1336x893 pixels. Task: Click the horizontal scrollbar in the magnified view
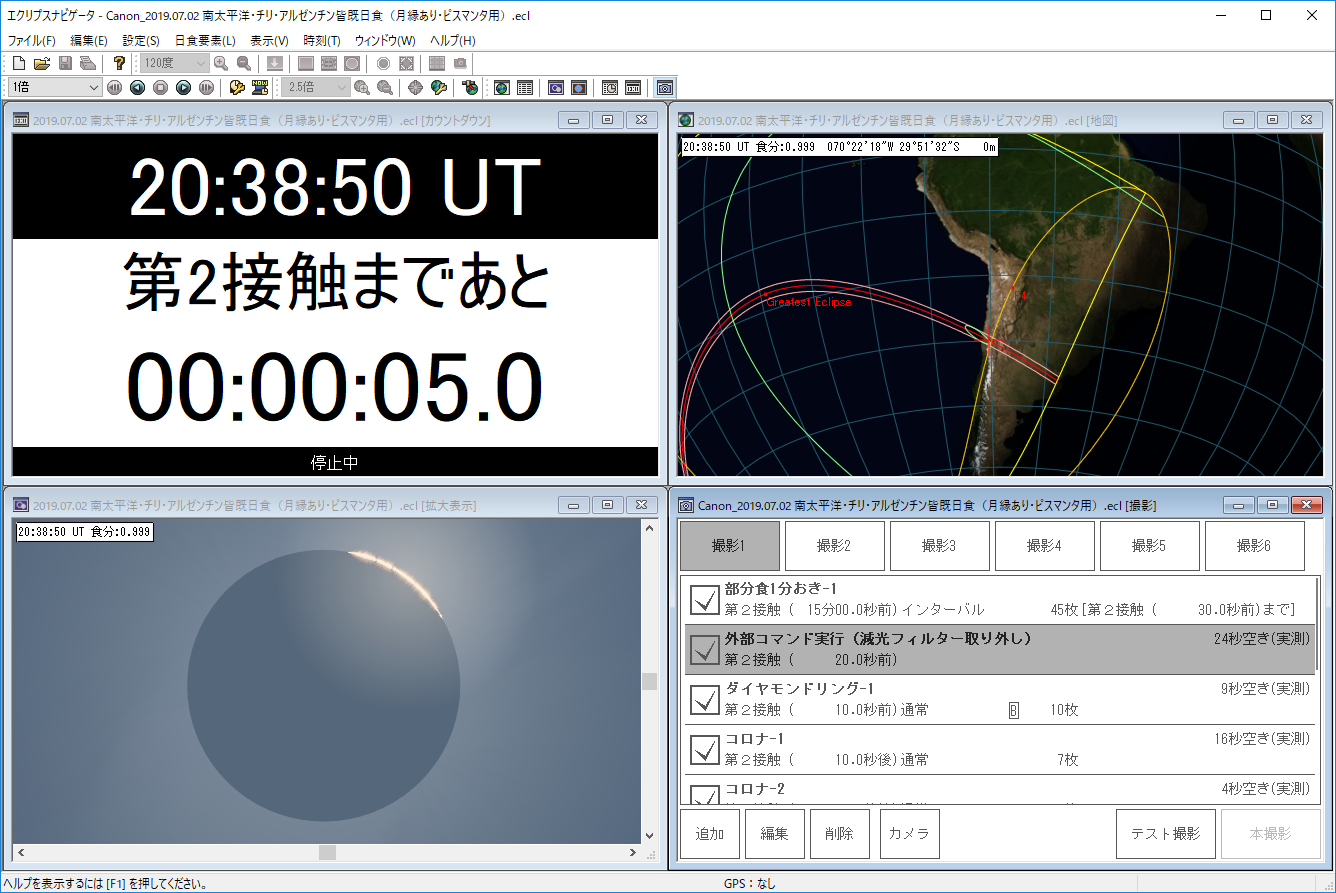point(327,853)
